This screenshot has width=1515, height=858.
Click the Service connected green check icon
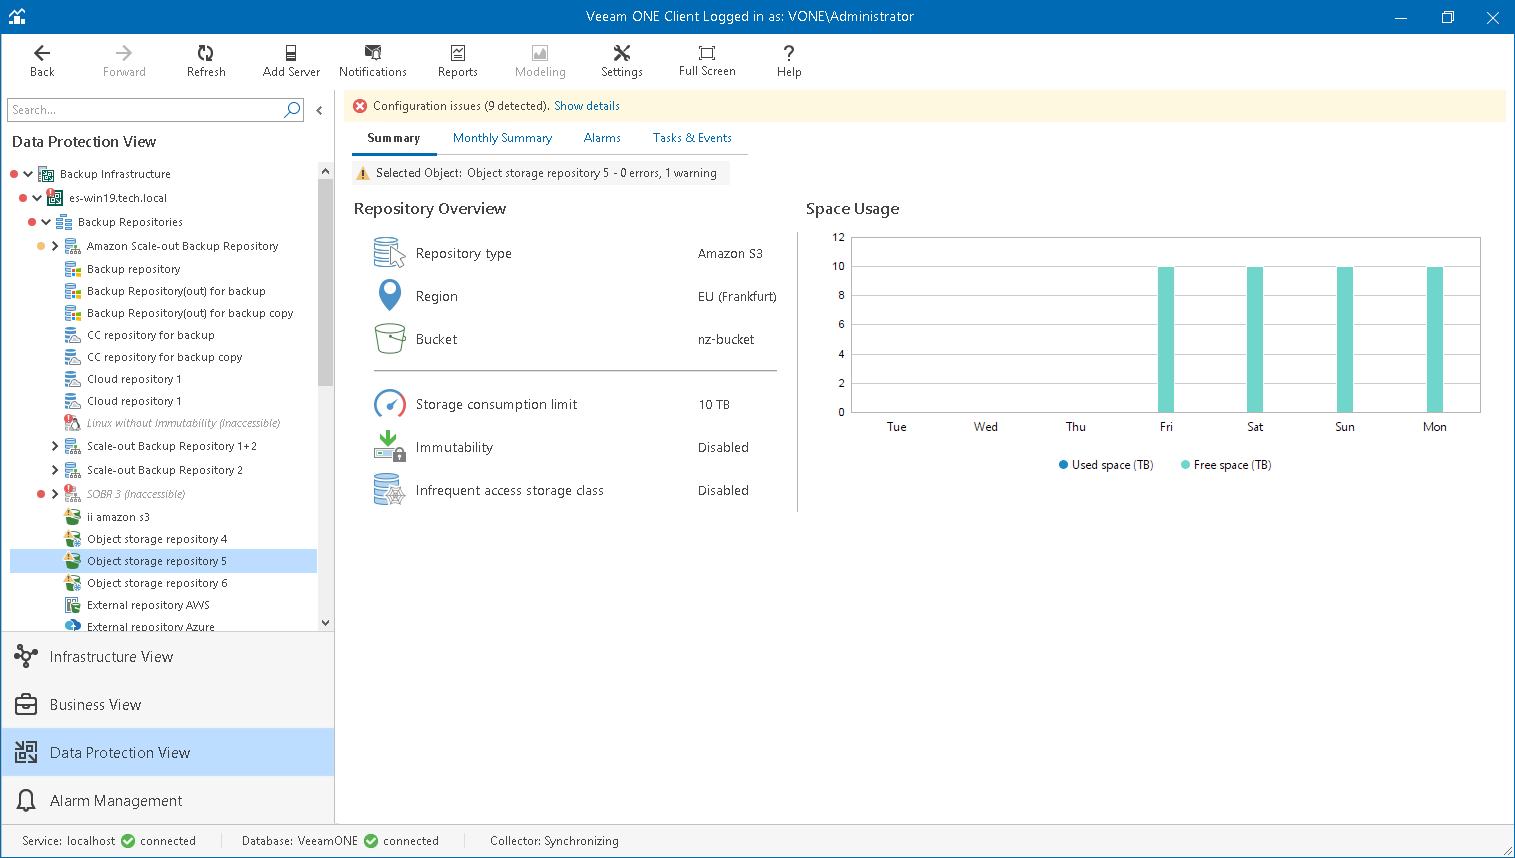click(128, 841)
